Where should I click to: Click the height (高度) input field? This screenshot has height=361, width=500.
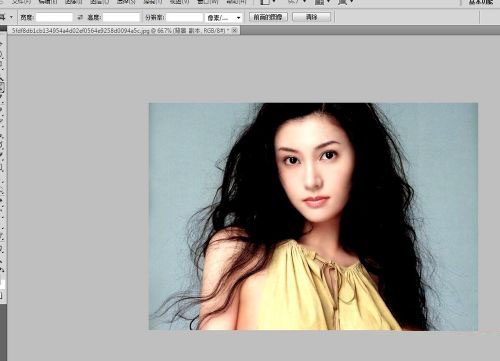pyautogui.click(x=121, y=17)
